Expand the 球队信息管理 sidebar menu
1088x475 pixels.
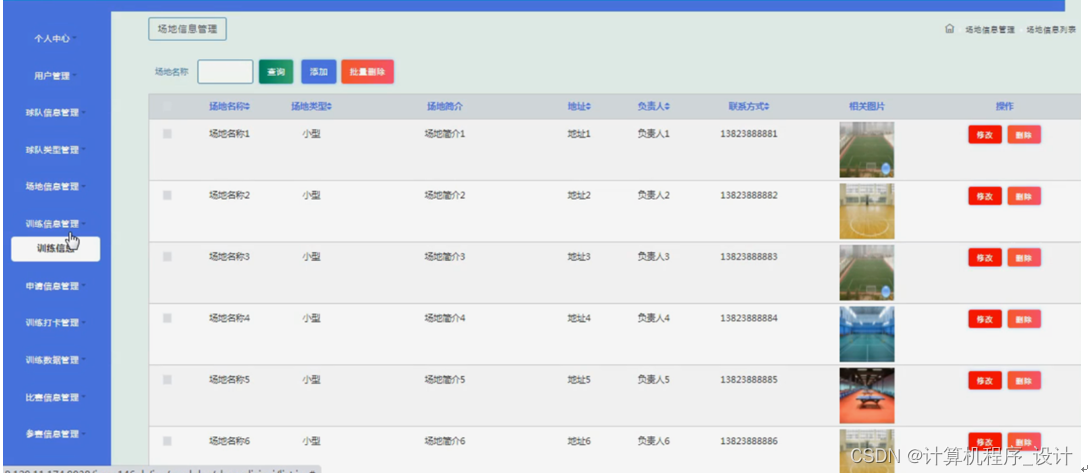coord(54,112)
